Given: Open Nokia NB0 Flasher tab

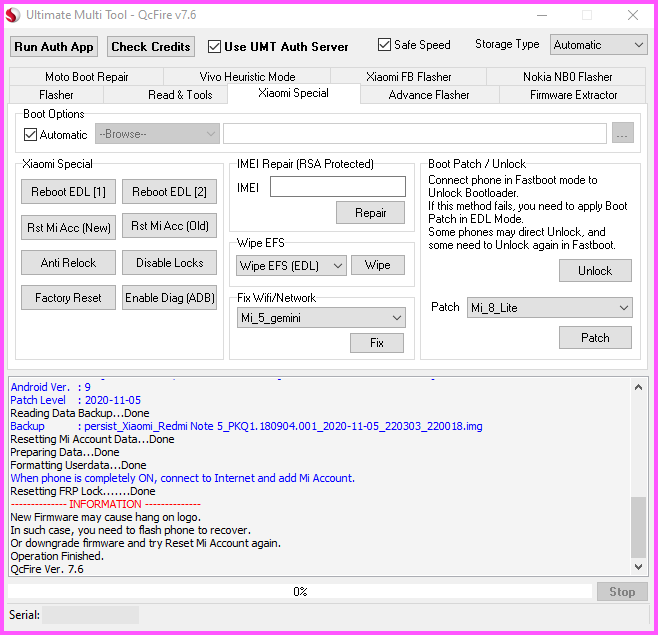Looking at the screenshot, I should click(567, 77).
